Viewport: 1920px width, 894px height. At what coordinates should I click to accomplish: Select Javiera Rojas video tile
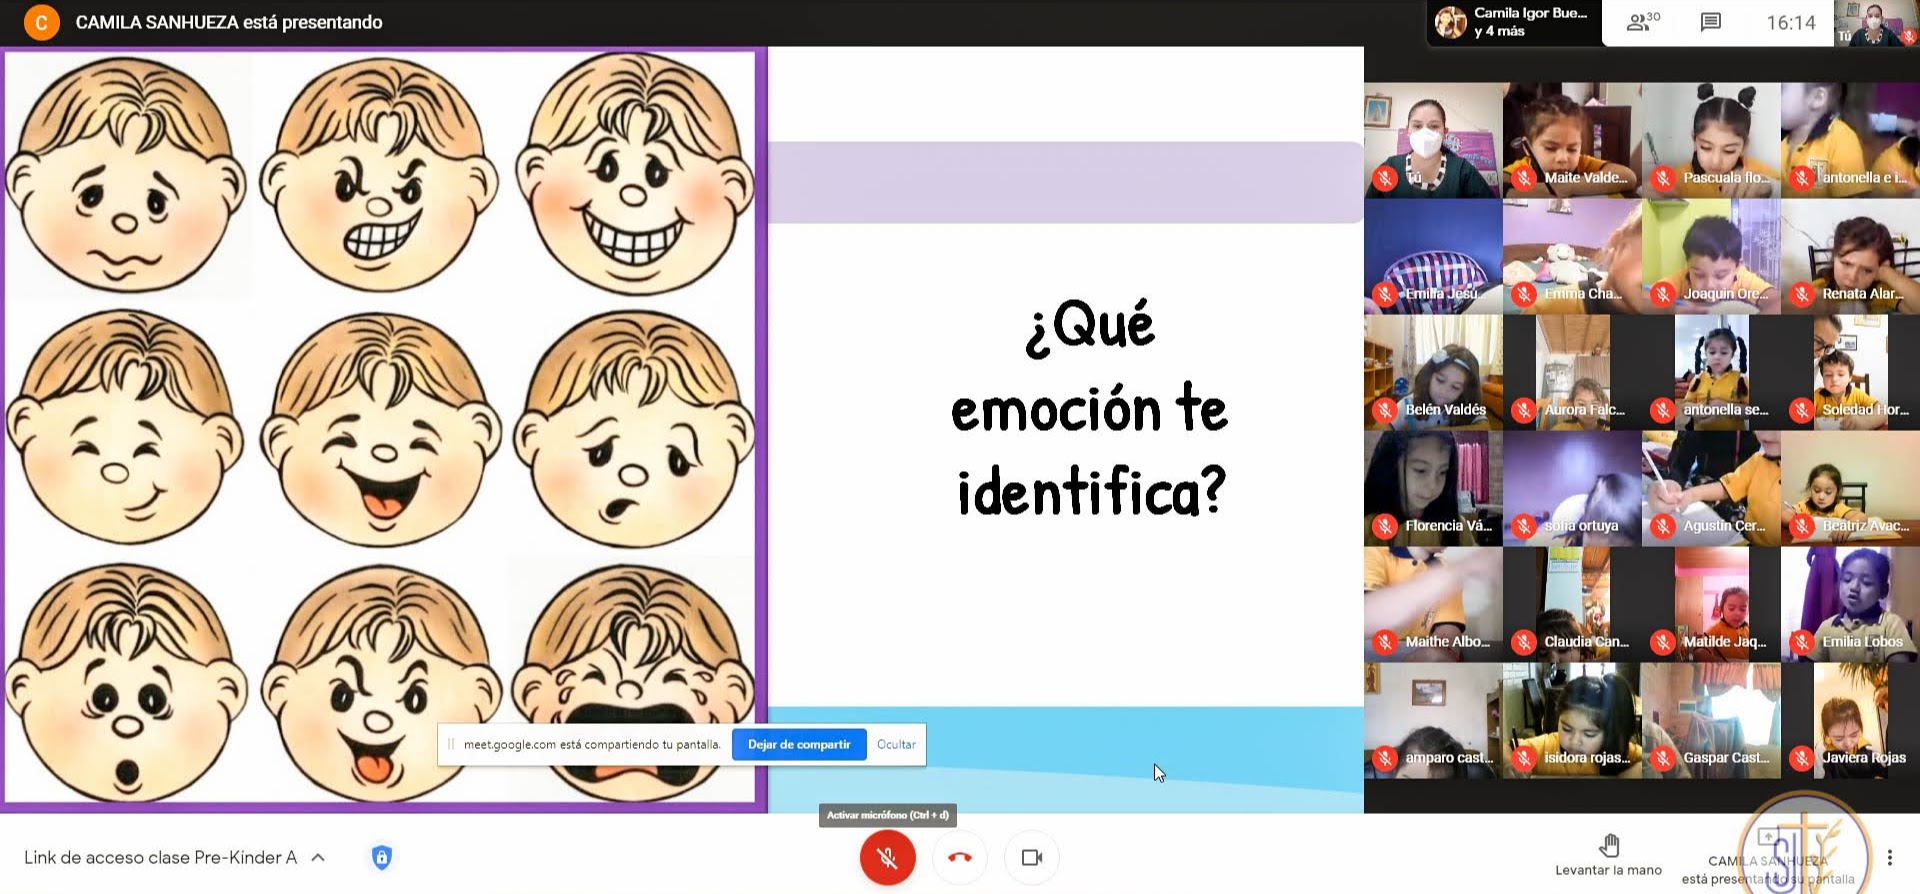click(x=1850, y=720)
